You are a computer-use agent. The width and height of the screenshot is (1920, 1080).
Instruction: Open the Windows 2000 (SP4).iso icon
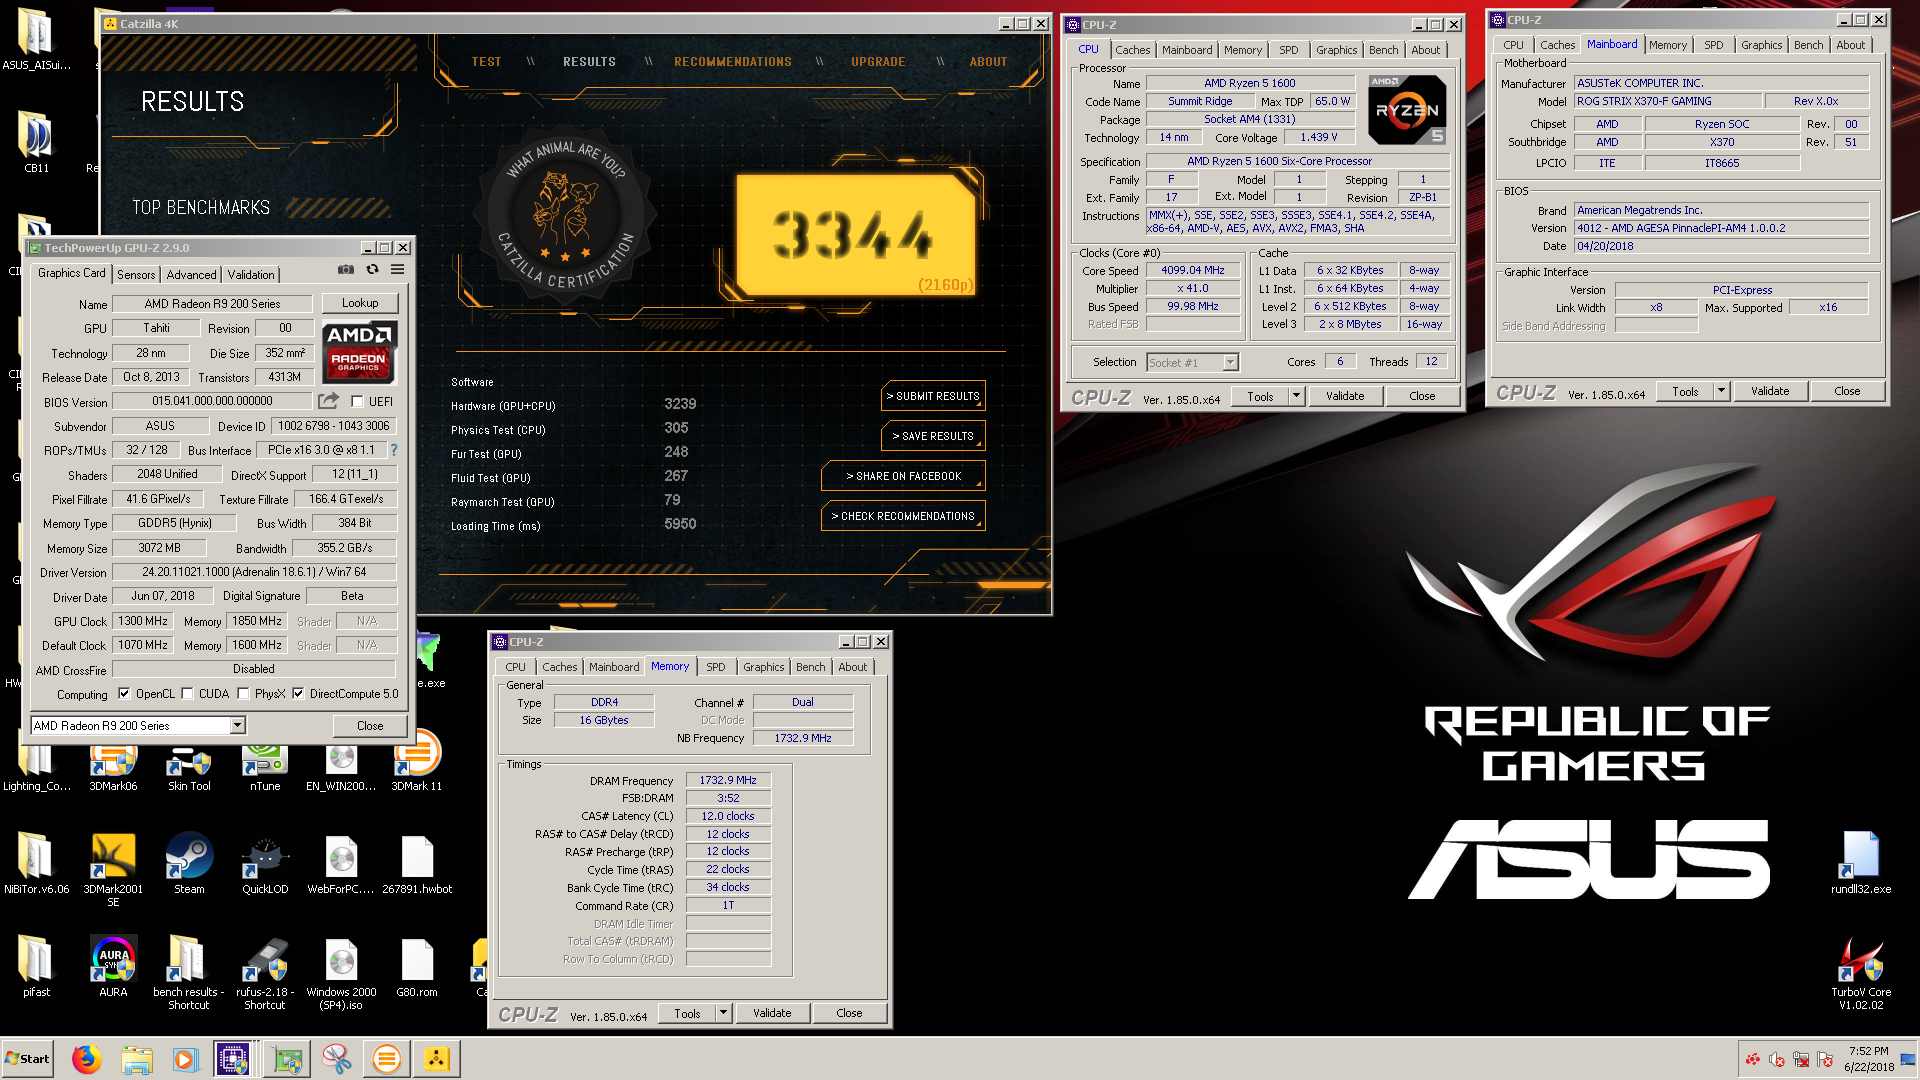click(341, 973)
